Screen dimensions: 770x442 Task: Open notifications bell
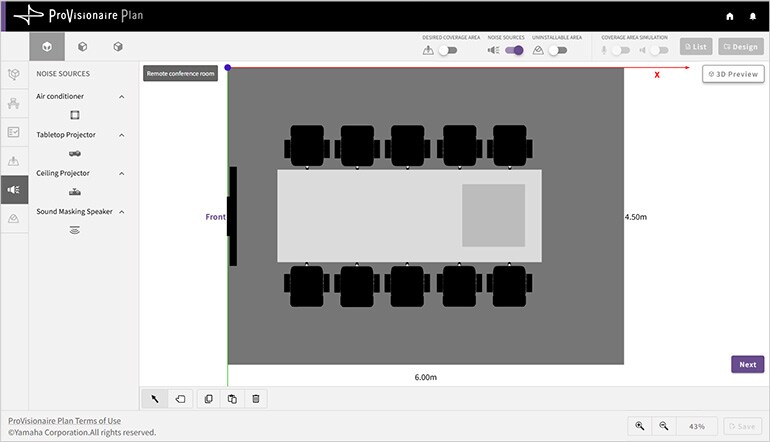pyautogui.click(x=753, y=16)
